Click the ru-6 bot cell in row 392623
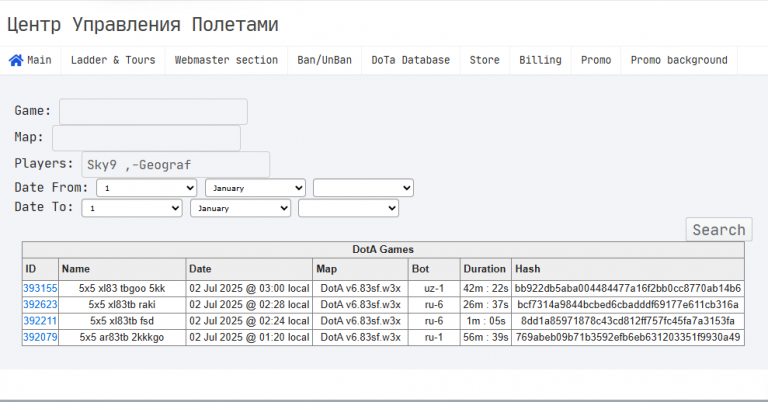The width and height of the screenshot is (768, 402). pos(434,305)
